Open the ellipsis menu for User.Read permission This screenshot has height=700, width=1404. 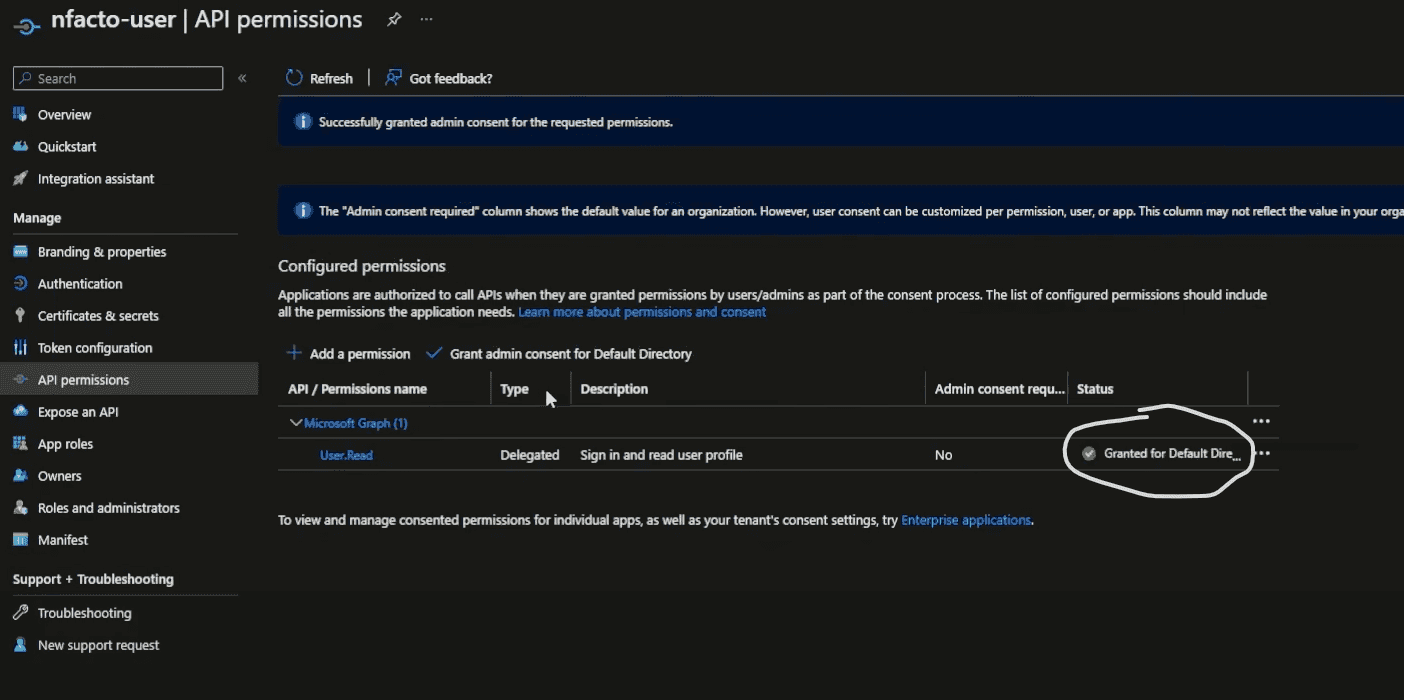tap(1261, 453)
